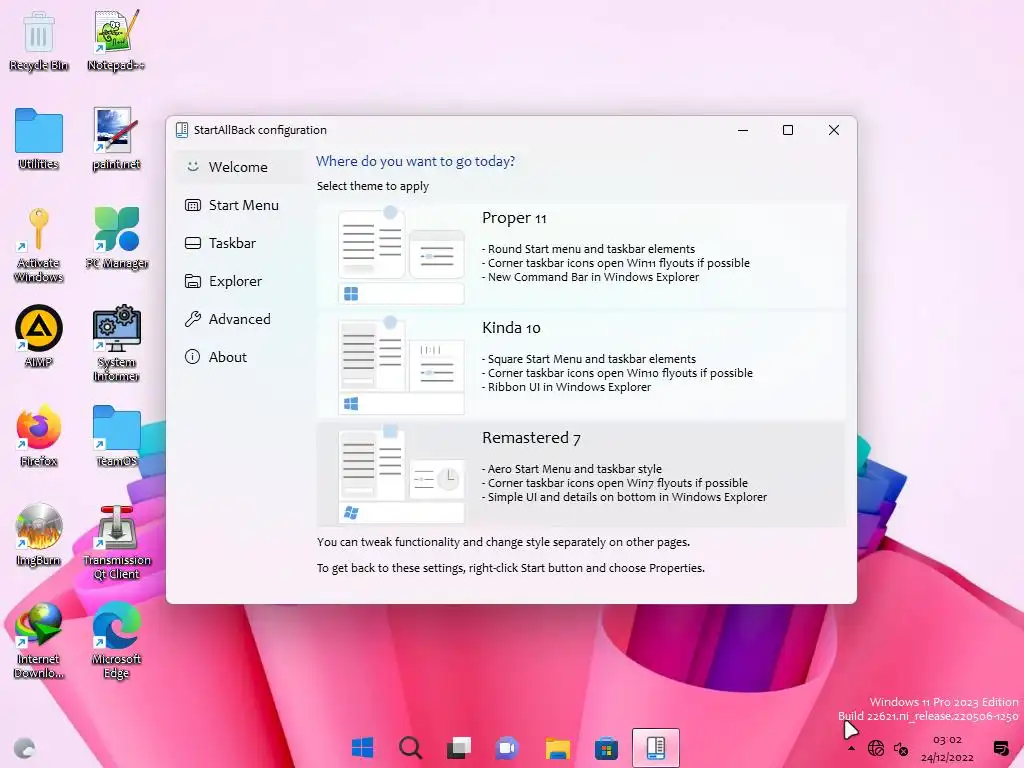The width and height of the screenshot is (1024, 768).
Task: Click the taskbar Search magnifier
Action: coord(411,748)
